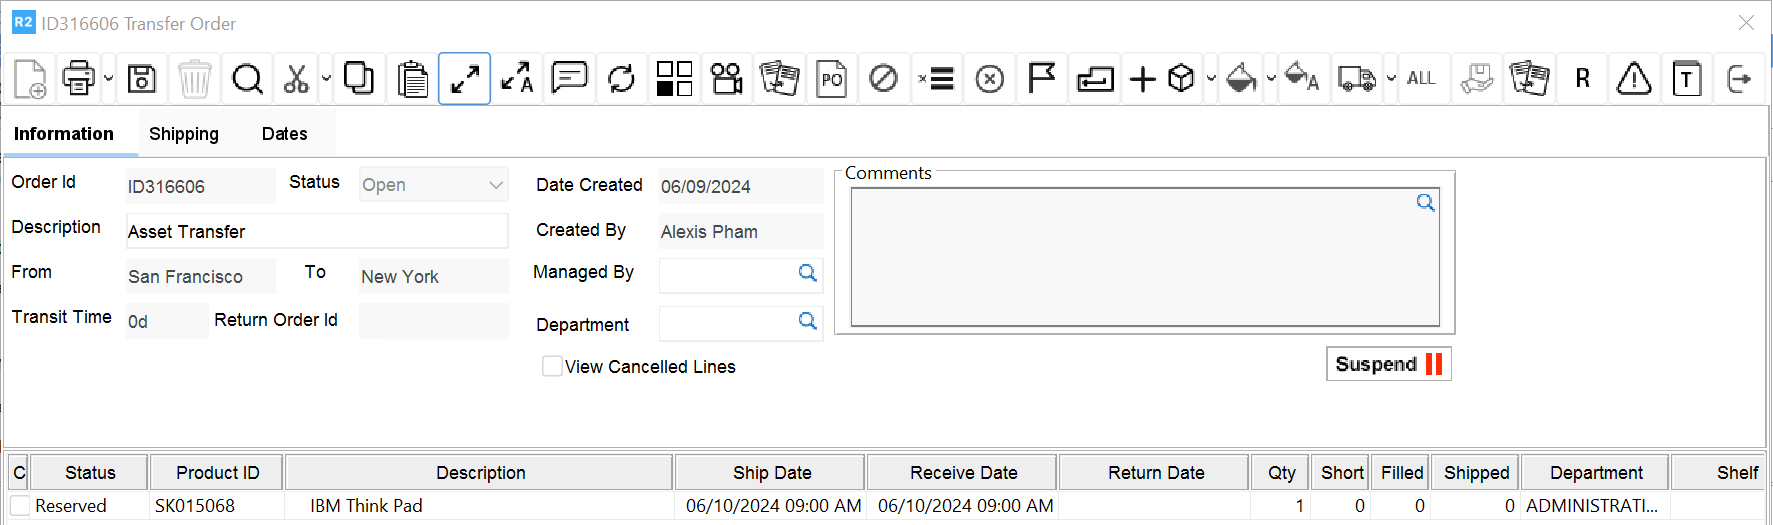
Task: Click the Ship Date column header
Action: (771, 473)
